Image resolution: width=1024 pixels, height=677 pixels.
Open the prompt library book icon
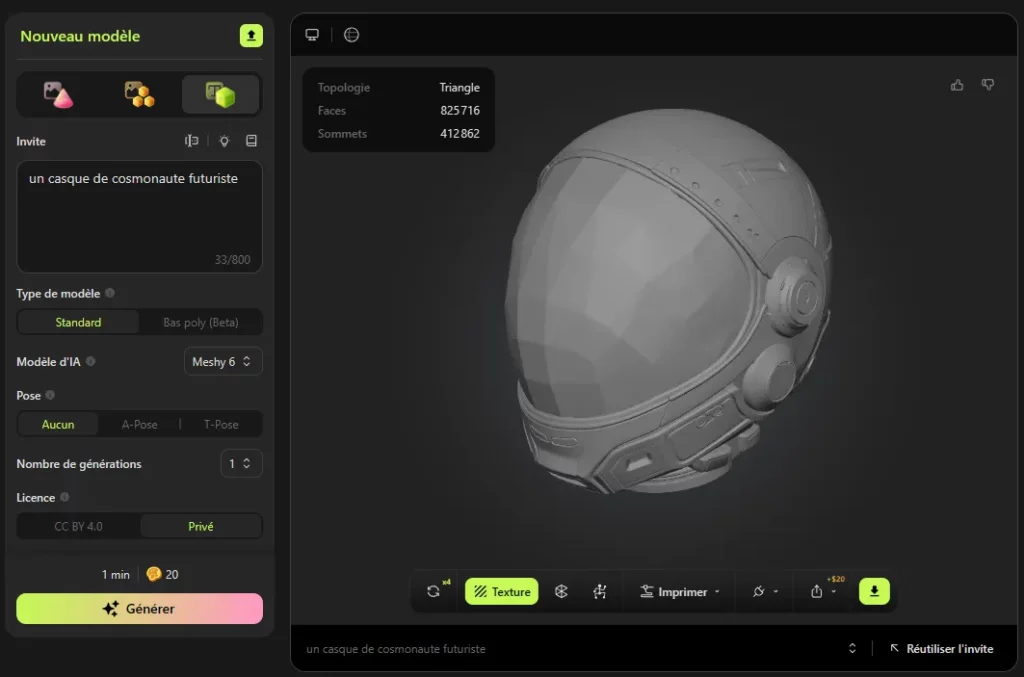click(251, 141)
